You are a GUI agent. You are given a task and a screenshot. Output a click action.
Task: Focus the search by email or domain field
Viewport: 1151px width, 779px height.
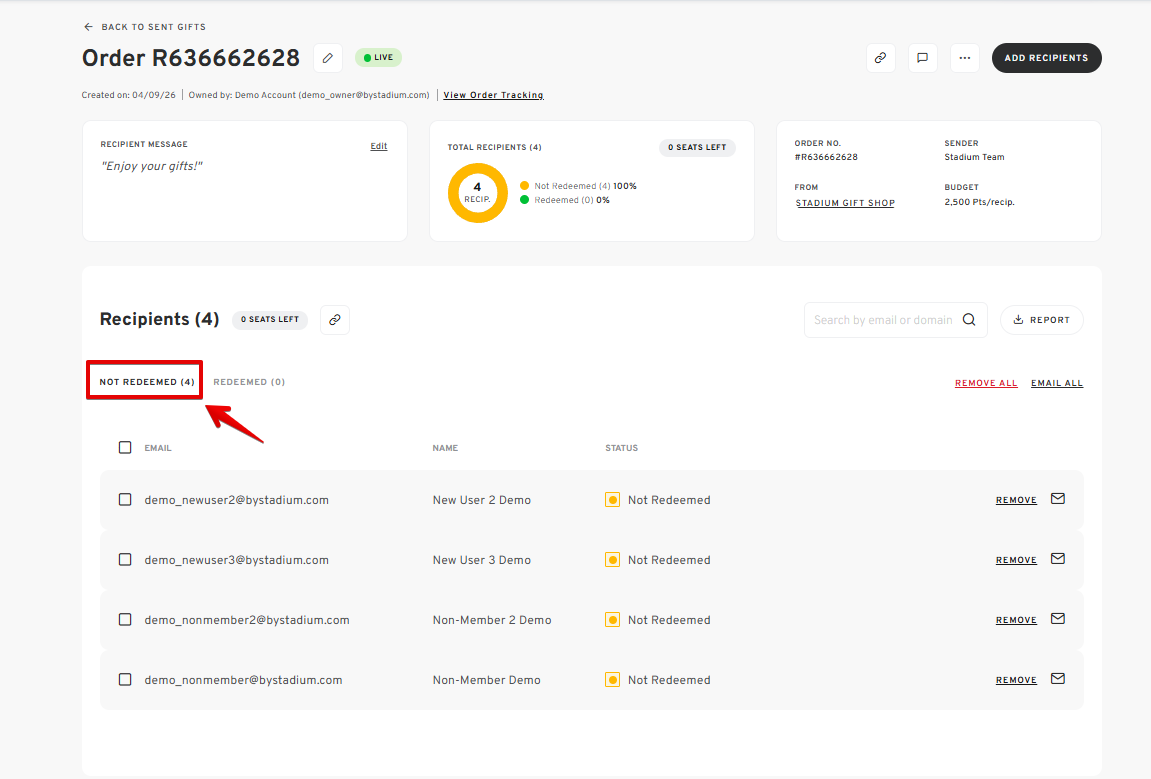882,320
